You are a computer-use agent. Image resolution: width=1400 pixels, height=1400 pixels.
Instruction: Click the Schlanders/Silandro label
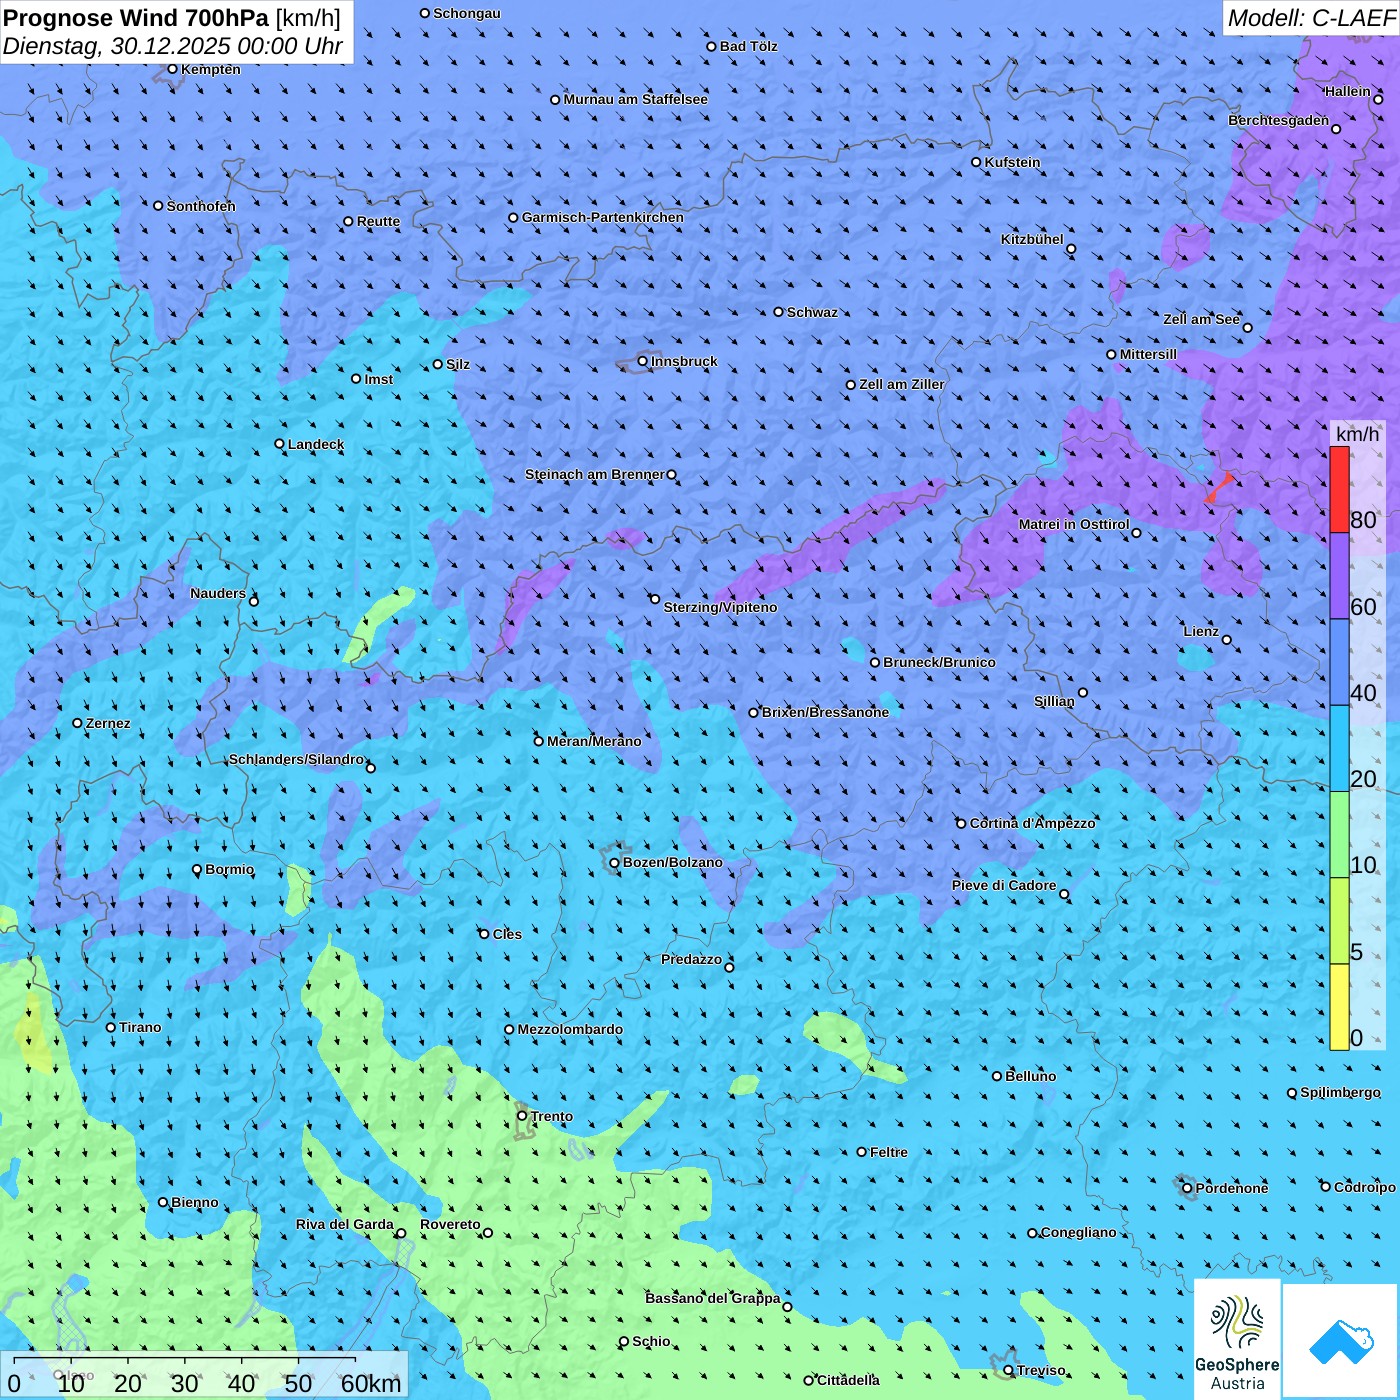(x=296, y=759)
